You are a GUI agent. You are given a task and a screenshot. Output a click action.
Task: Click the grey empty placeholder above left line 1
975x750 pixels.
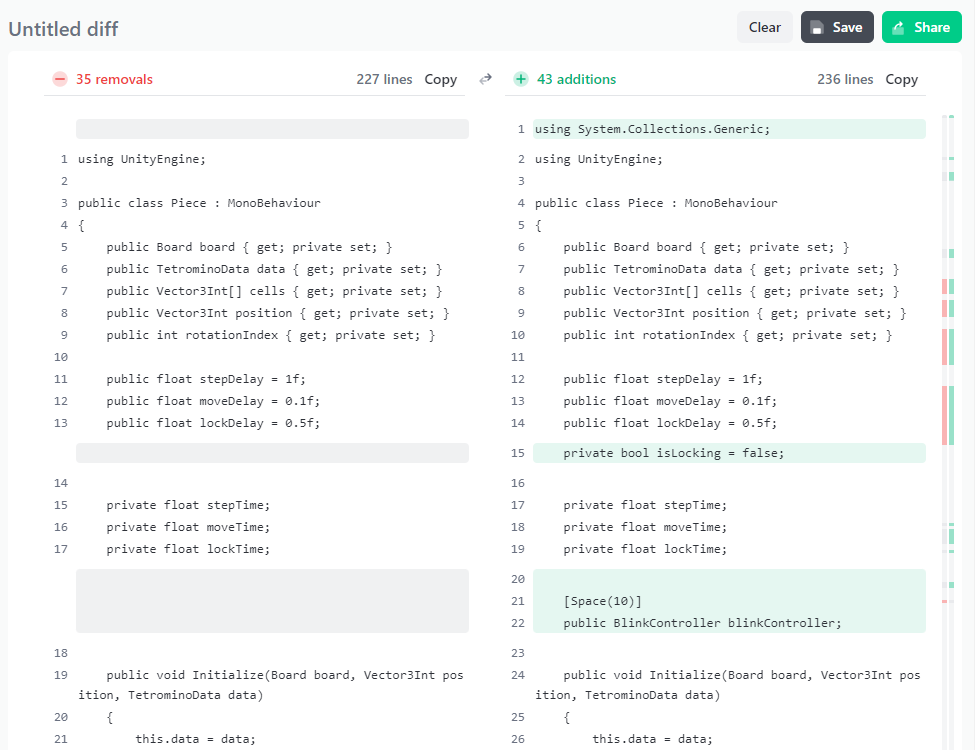tap(272, 129)
